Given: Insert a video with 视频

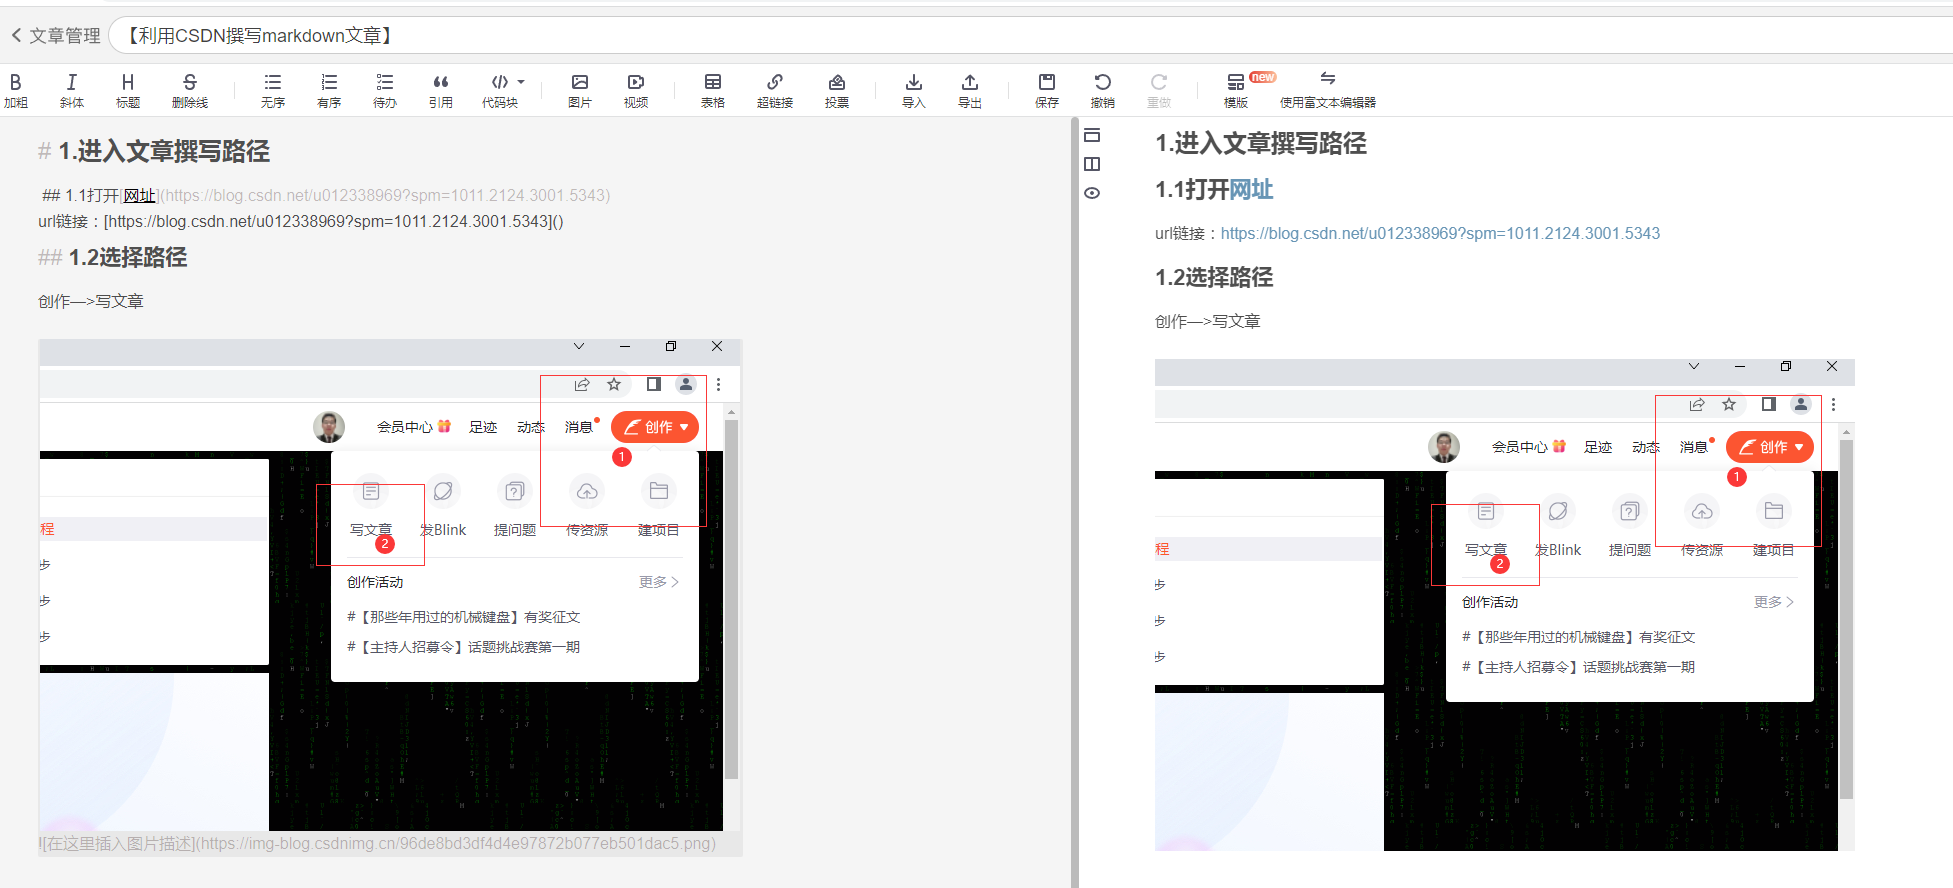Looking at the screenshot, I should tap(636, 90).
